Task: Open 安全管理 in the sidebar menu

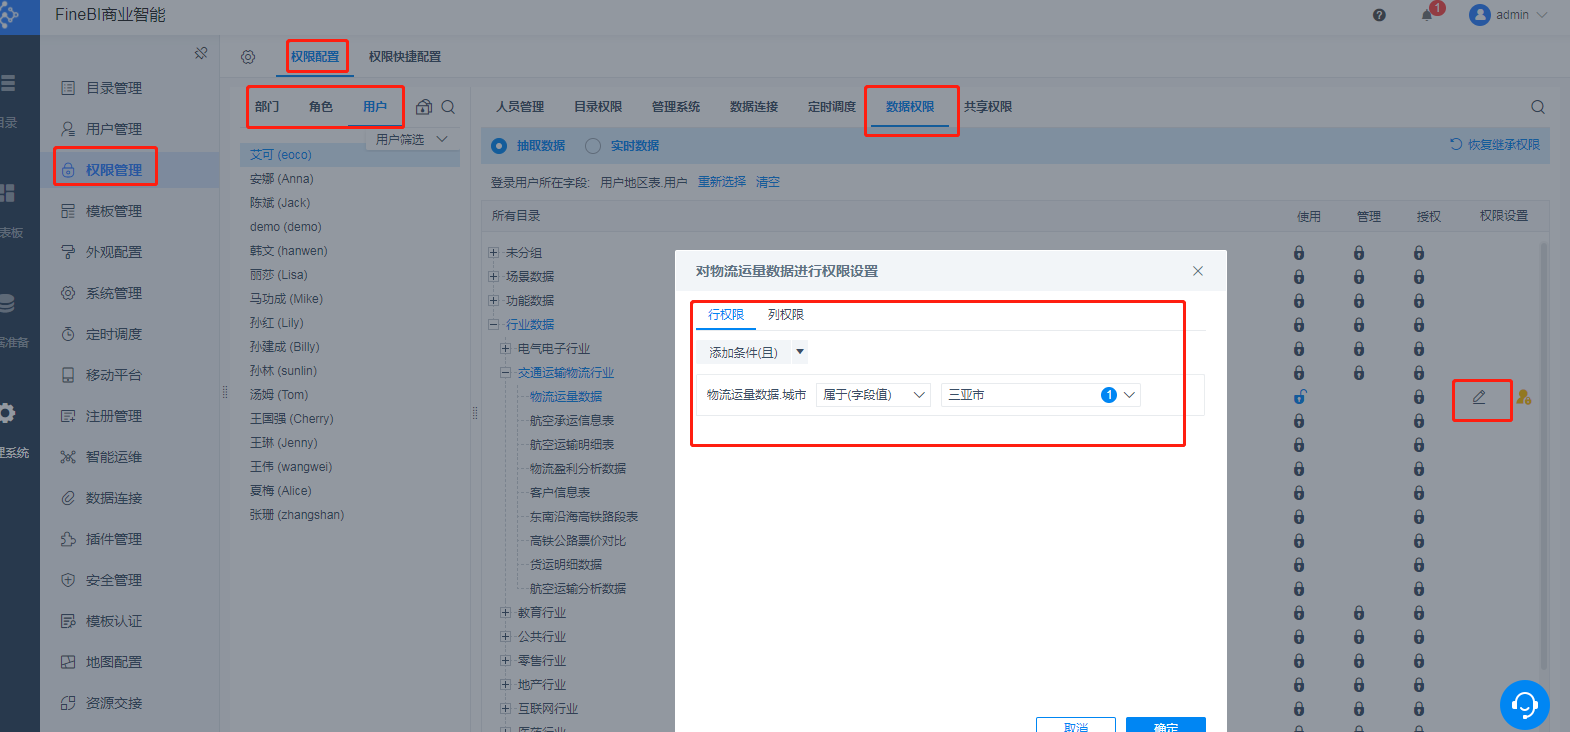Action: point(114,580)
